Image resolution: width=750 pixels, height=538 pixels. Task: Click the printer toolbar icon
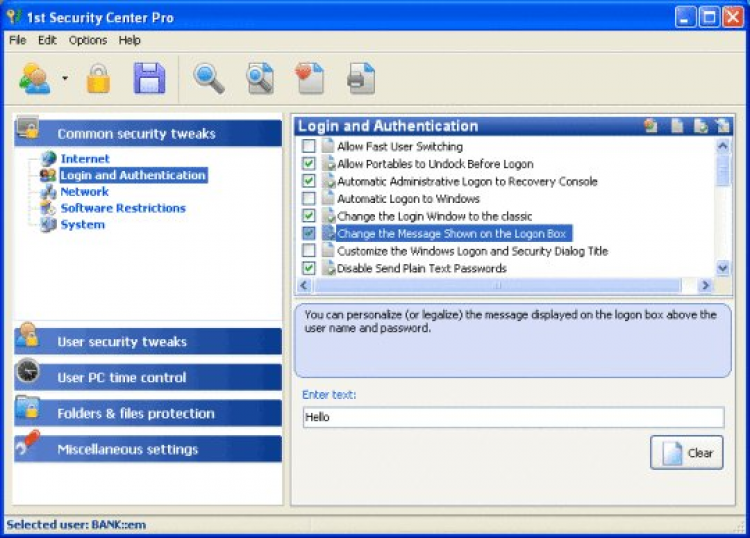tap(361, 78)
